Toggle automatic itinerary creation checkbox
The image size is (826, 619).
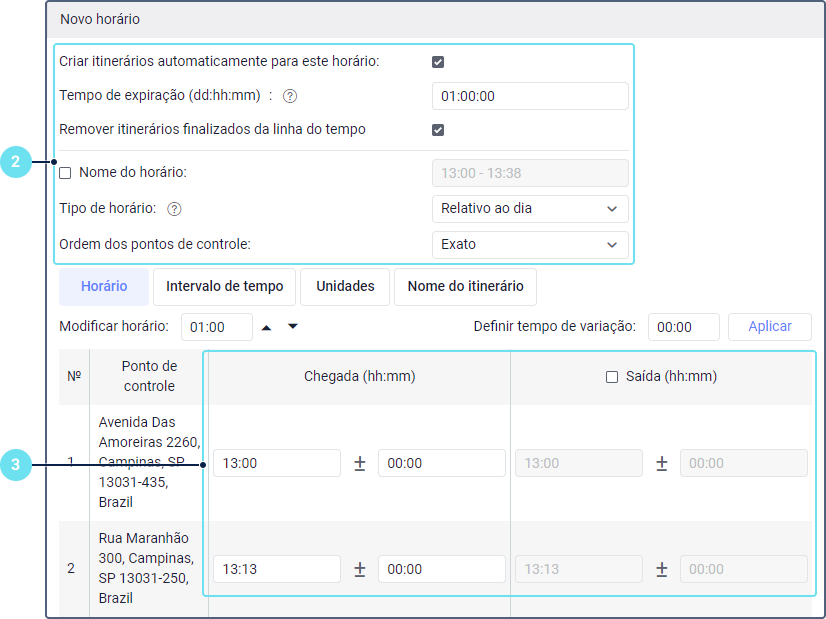coord(438,62)
